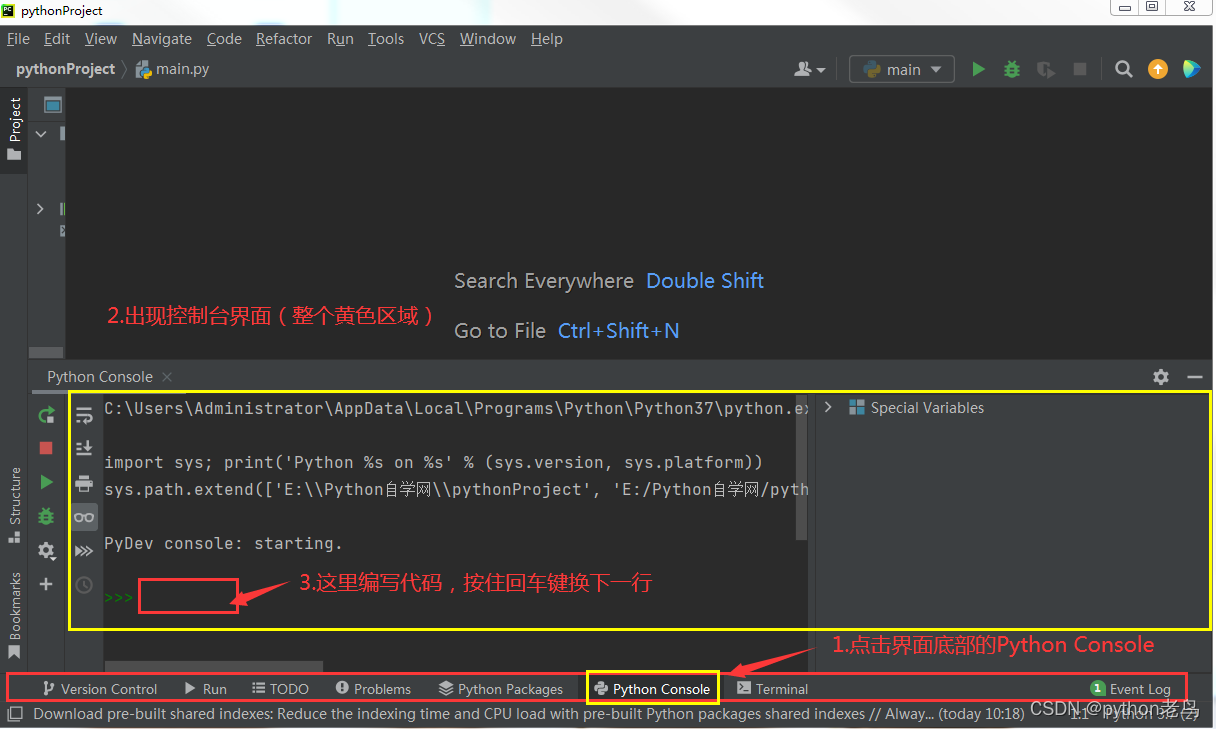This screenshot has width=1216, height=729.
Task: Click the pre-built shared indexes status message
Action: (529, 714)
